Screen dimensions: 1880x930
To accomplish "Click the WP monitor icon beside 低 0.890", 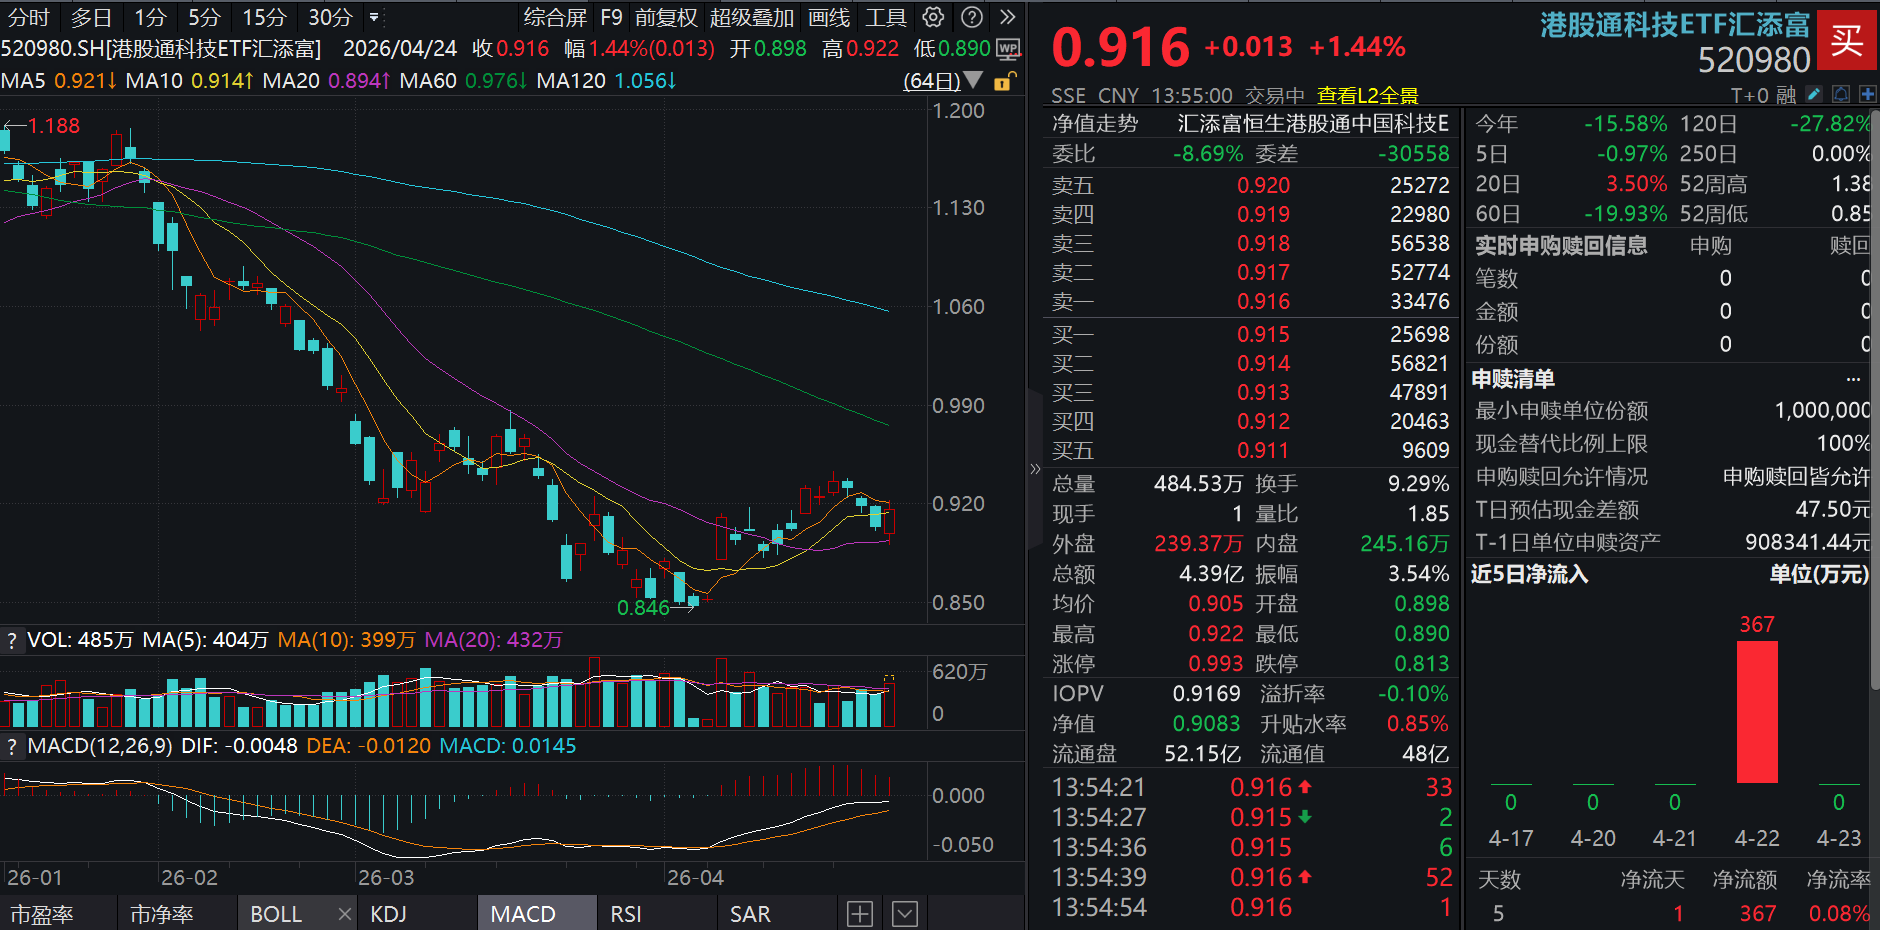I will (x=1010, y=48).
